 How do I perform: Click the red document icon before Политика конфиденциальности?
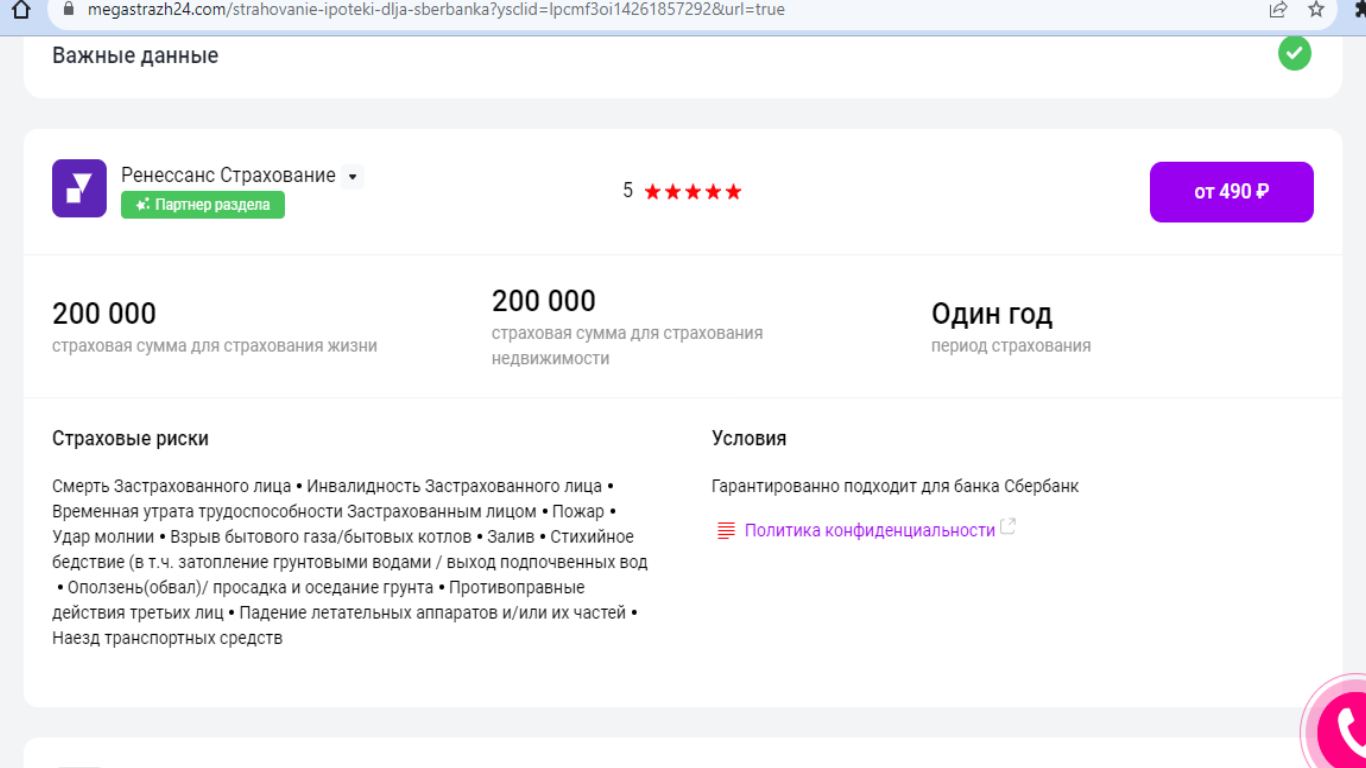pyautogui.click(x=726, y=530)
